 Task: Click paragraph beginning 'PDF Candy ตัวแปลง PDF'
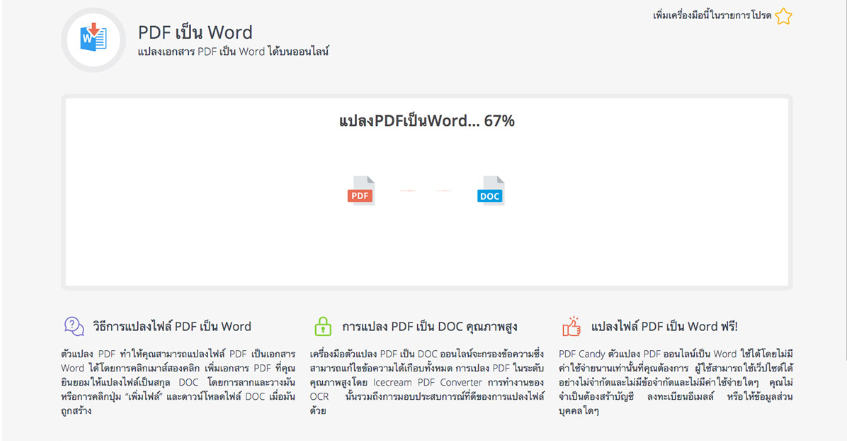pos(676,382)
